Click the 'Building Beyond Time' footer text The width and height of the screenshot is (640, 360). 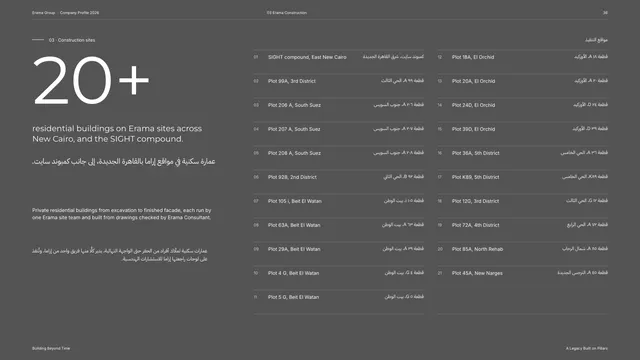click(x=51, y=349)
